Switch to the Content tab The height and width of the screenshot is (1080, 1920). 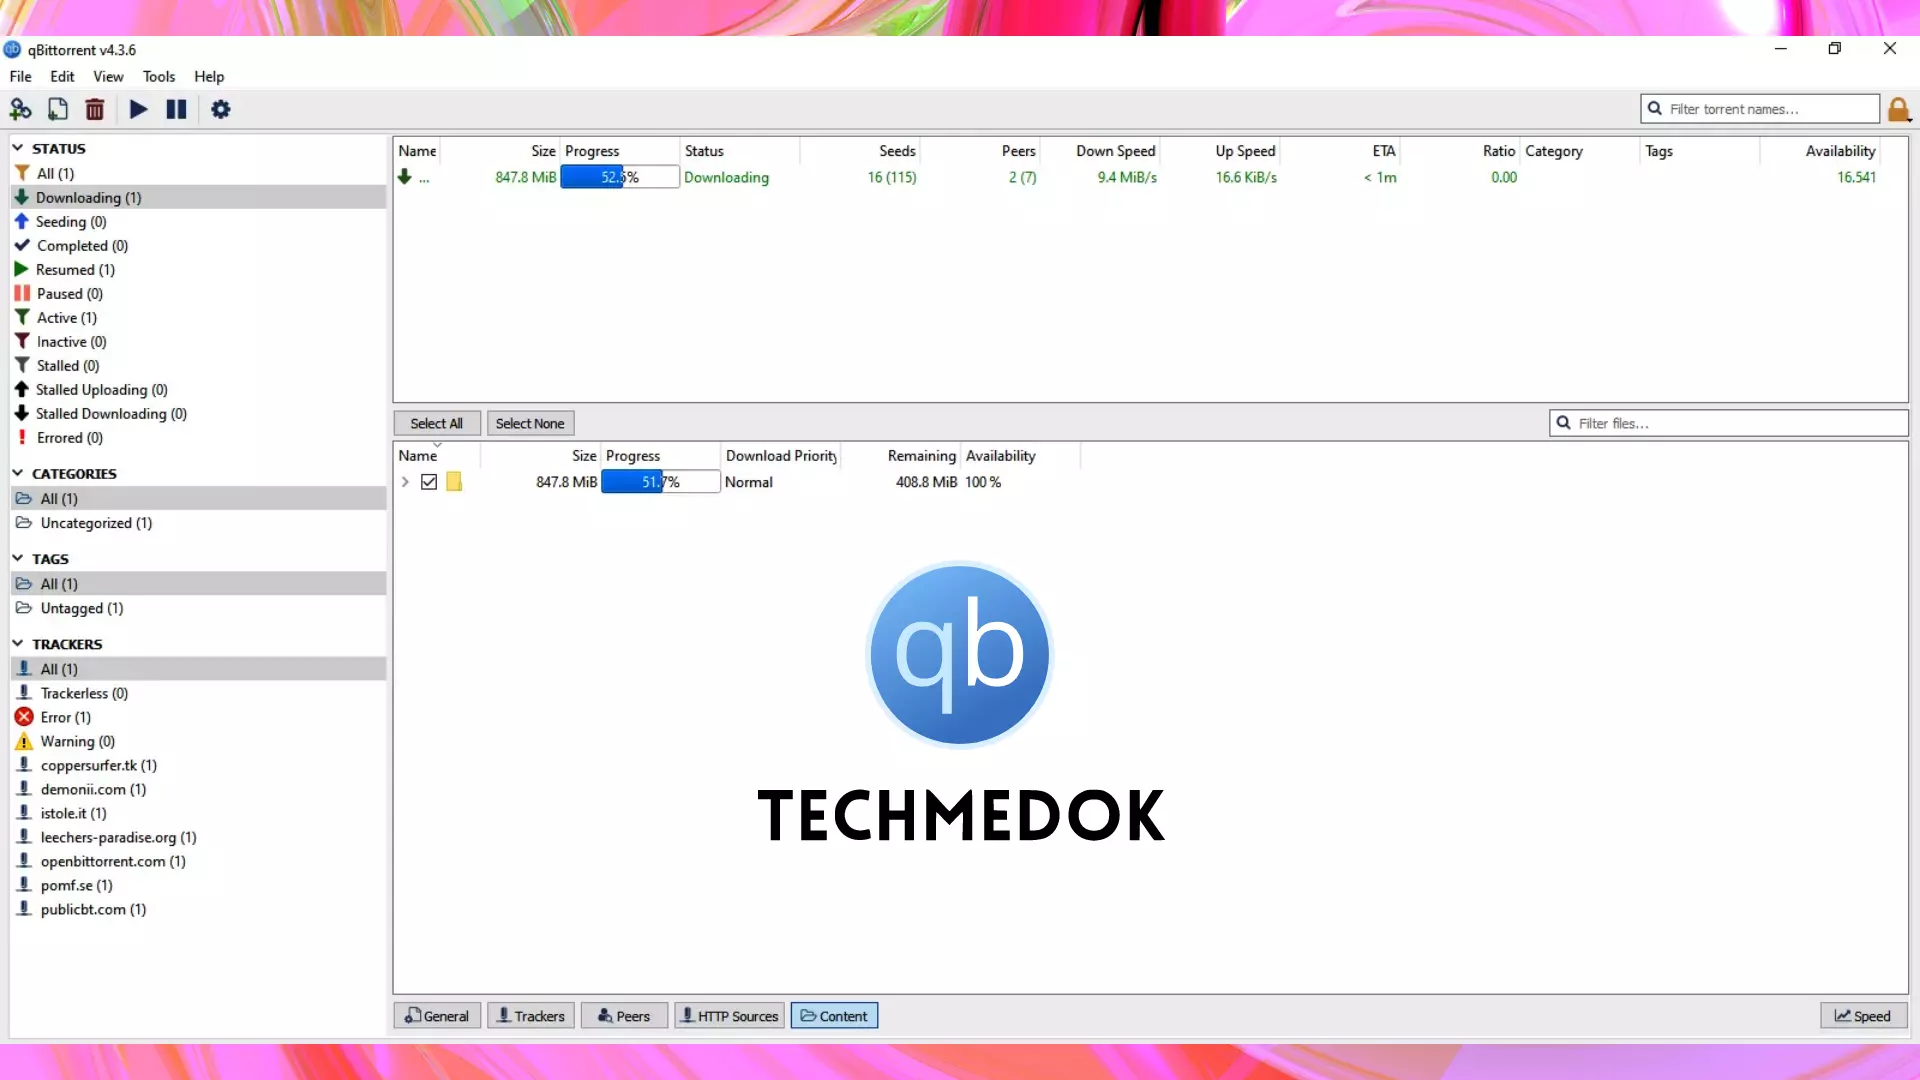tap(834, 1016)
